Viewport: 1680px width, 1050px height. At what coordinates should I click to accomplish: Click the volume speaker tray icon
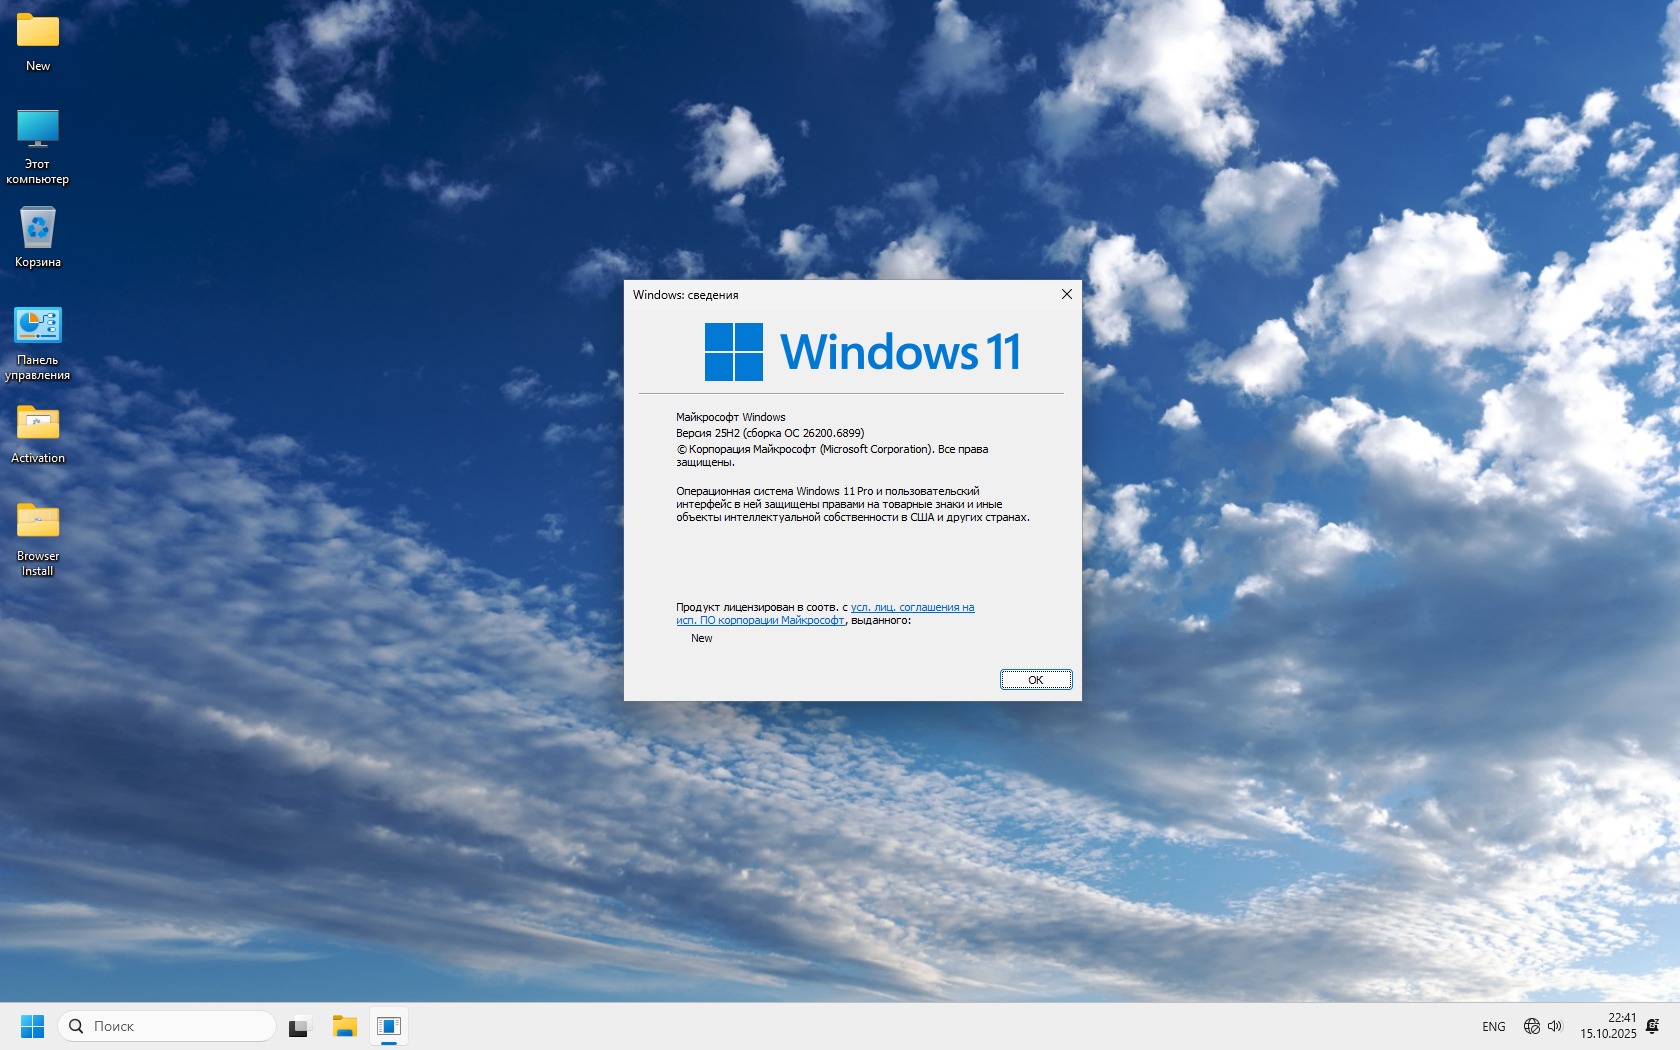pyautogui.click(x=1555, y=1026)
